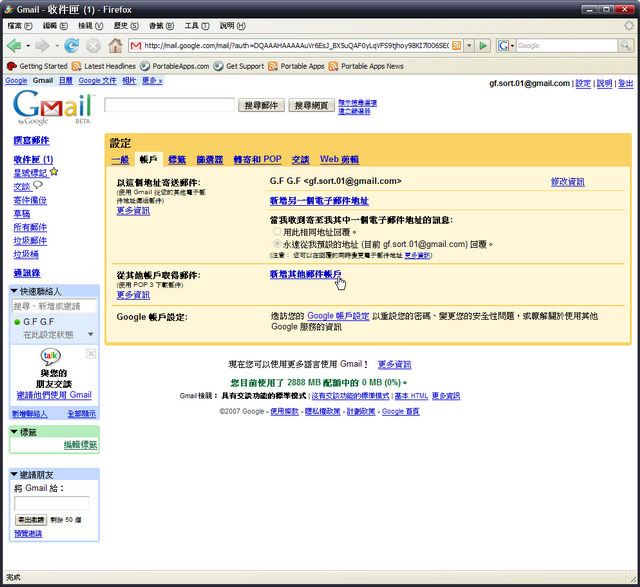
Task: Switch to the Forwarding and POP tab
Action: (258, 159)
